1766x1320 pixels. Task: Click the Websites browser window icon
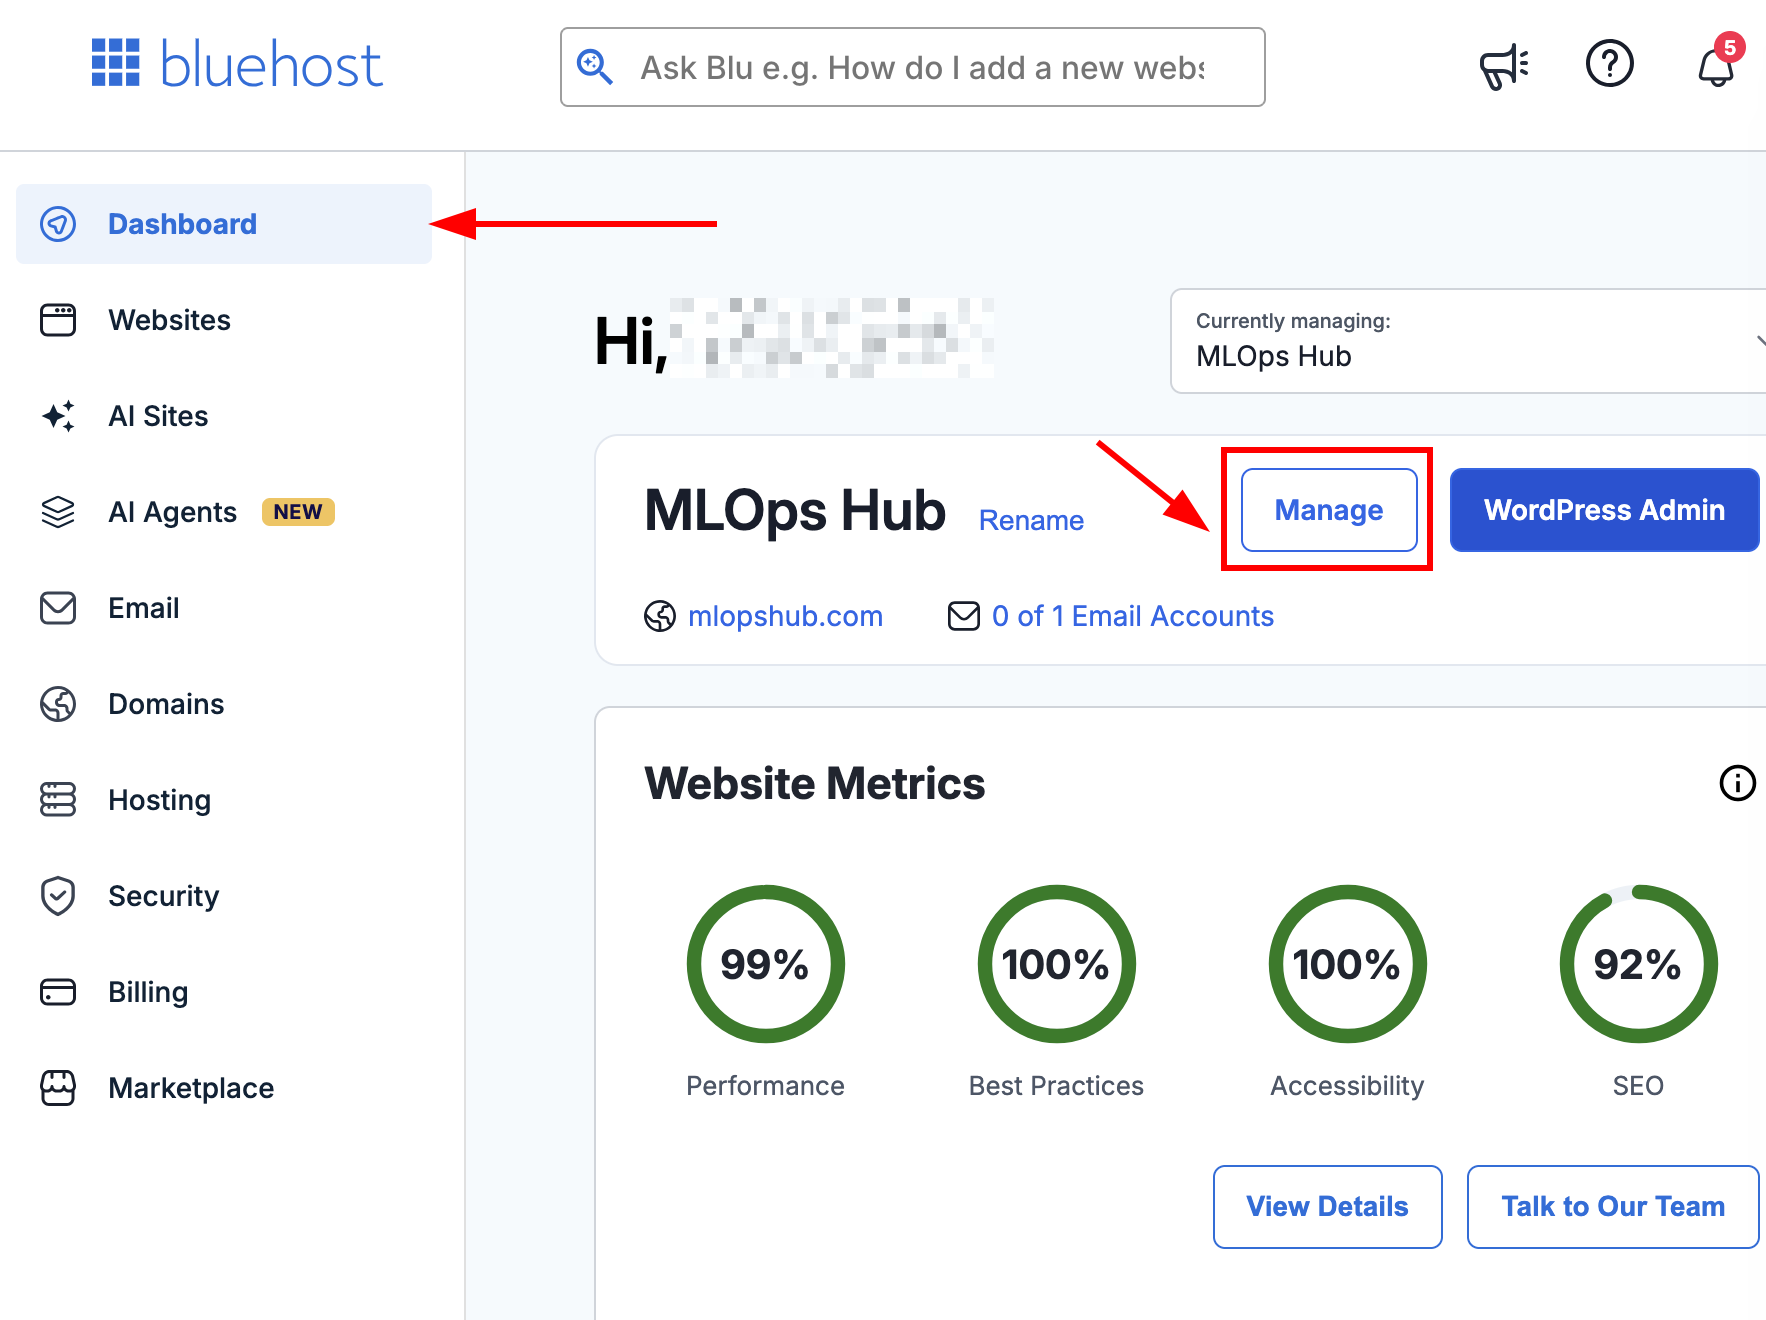tap(58, 320)
